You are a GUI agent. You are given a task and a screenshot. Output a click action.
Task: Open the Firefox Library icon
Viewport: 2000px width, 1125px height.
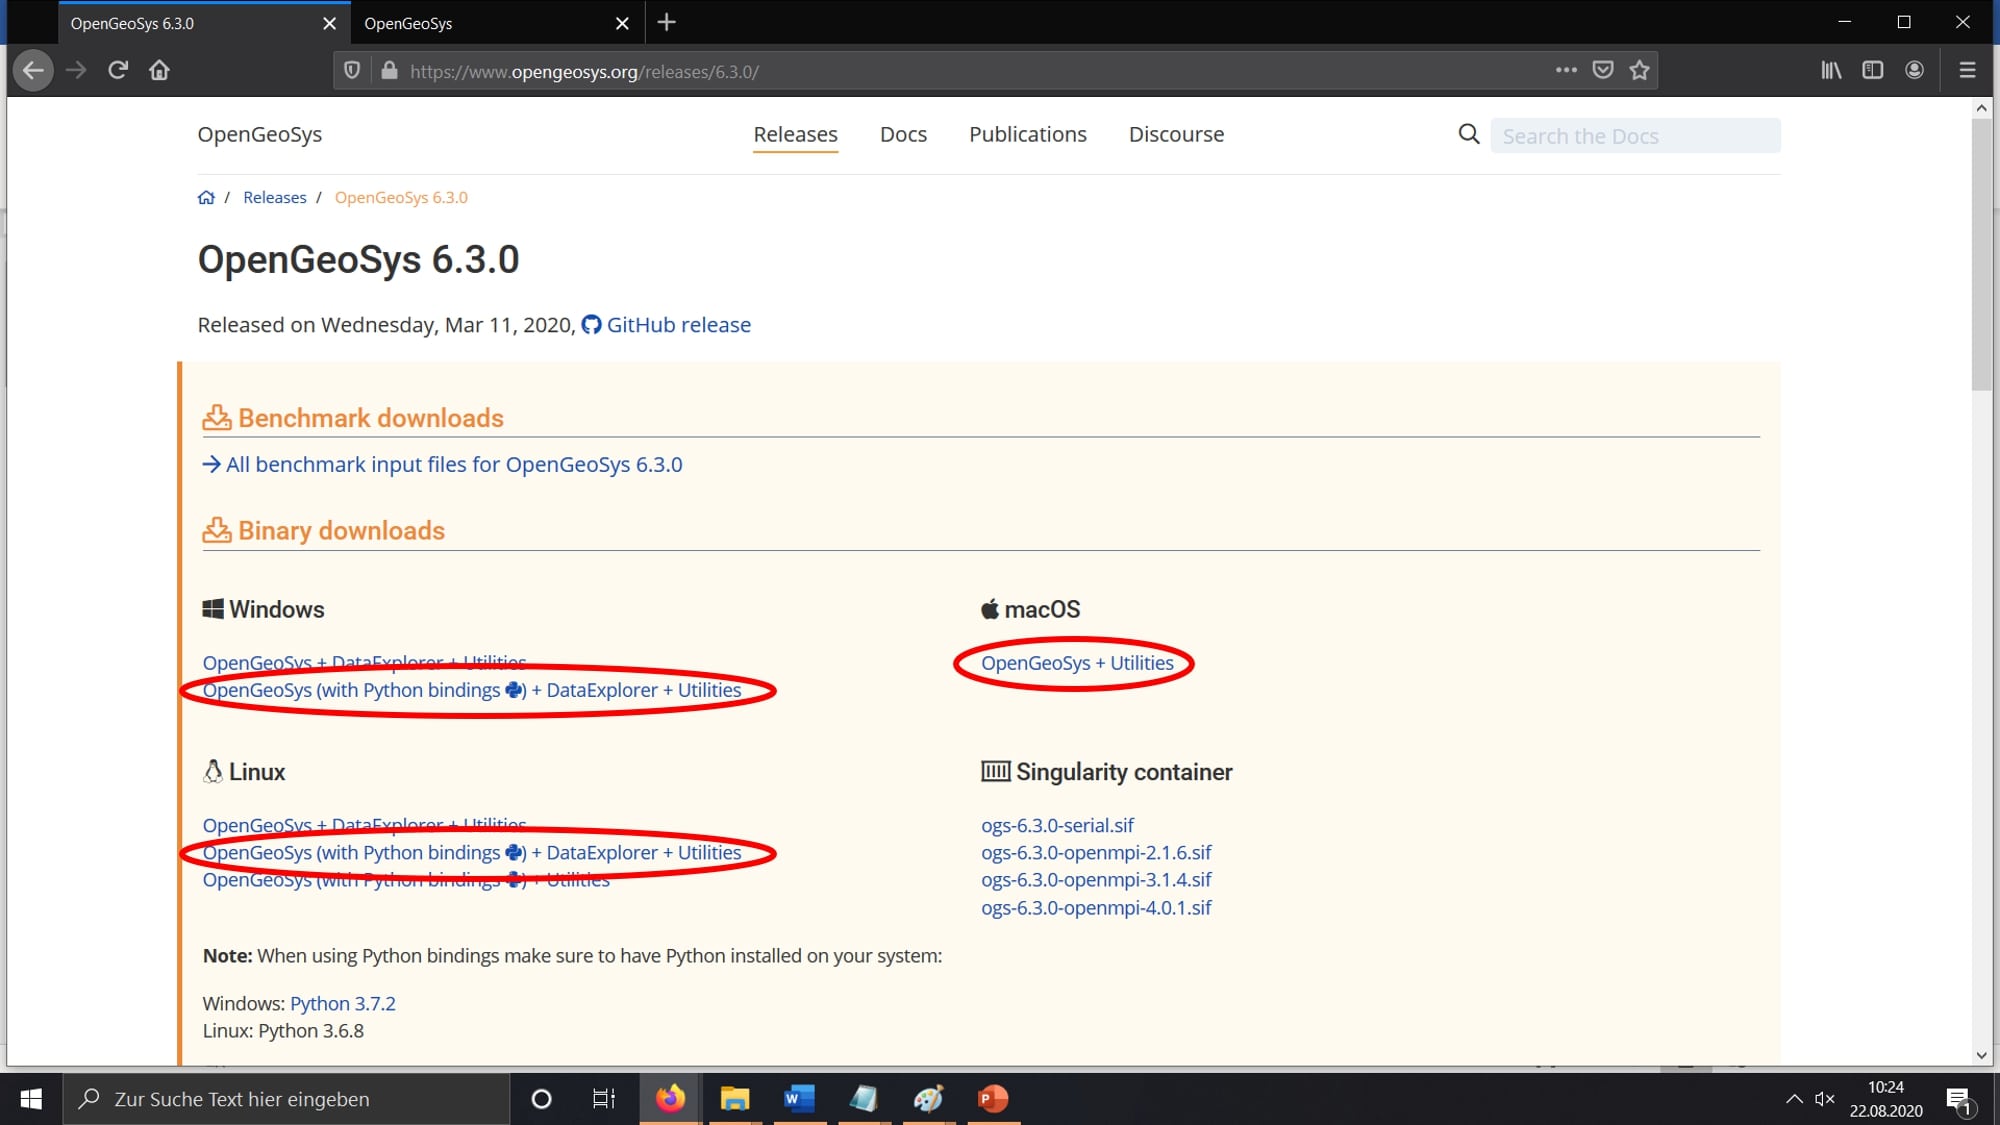[x=1831, y=70]
